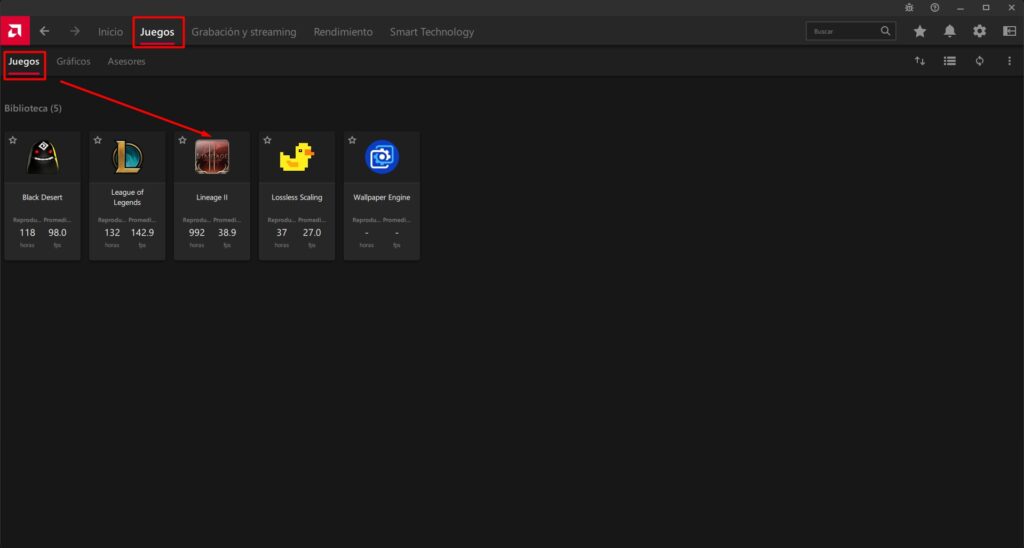Screen dimensions: 1024x548
Task: Click the AMD logo home icon
Action: tap(14, 31)
